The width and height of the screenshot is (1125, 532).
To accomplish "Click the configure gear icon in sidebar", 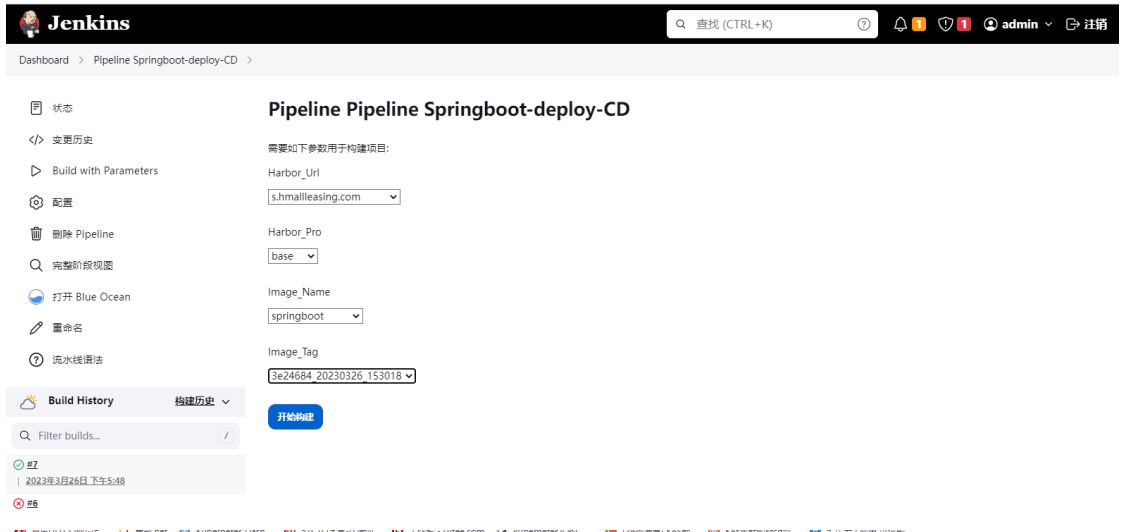I will [x=36, y=202].
